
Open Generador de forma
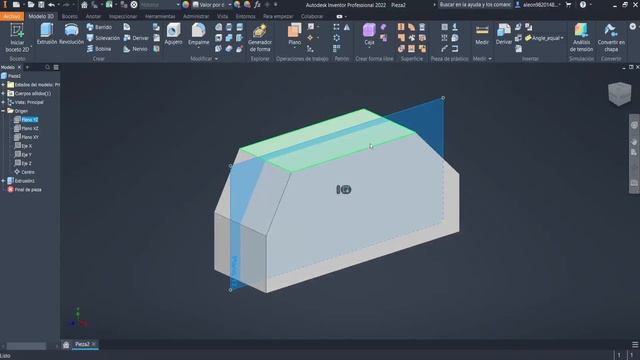click(260, 38)
